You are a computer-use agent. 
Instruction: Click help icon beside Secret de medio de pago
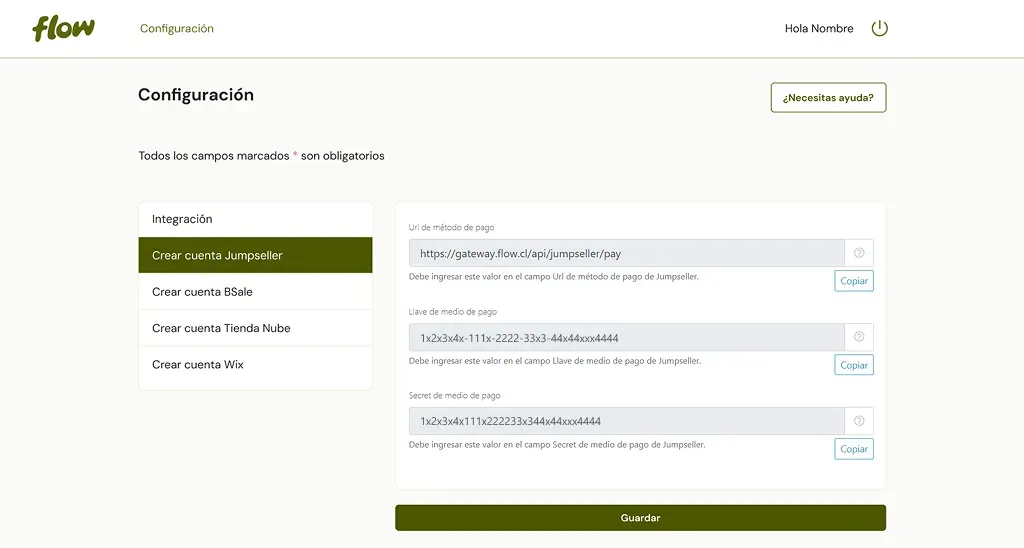point(859,421)
